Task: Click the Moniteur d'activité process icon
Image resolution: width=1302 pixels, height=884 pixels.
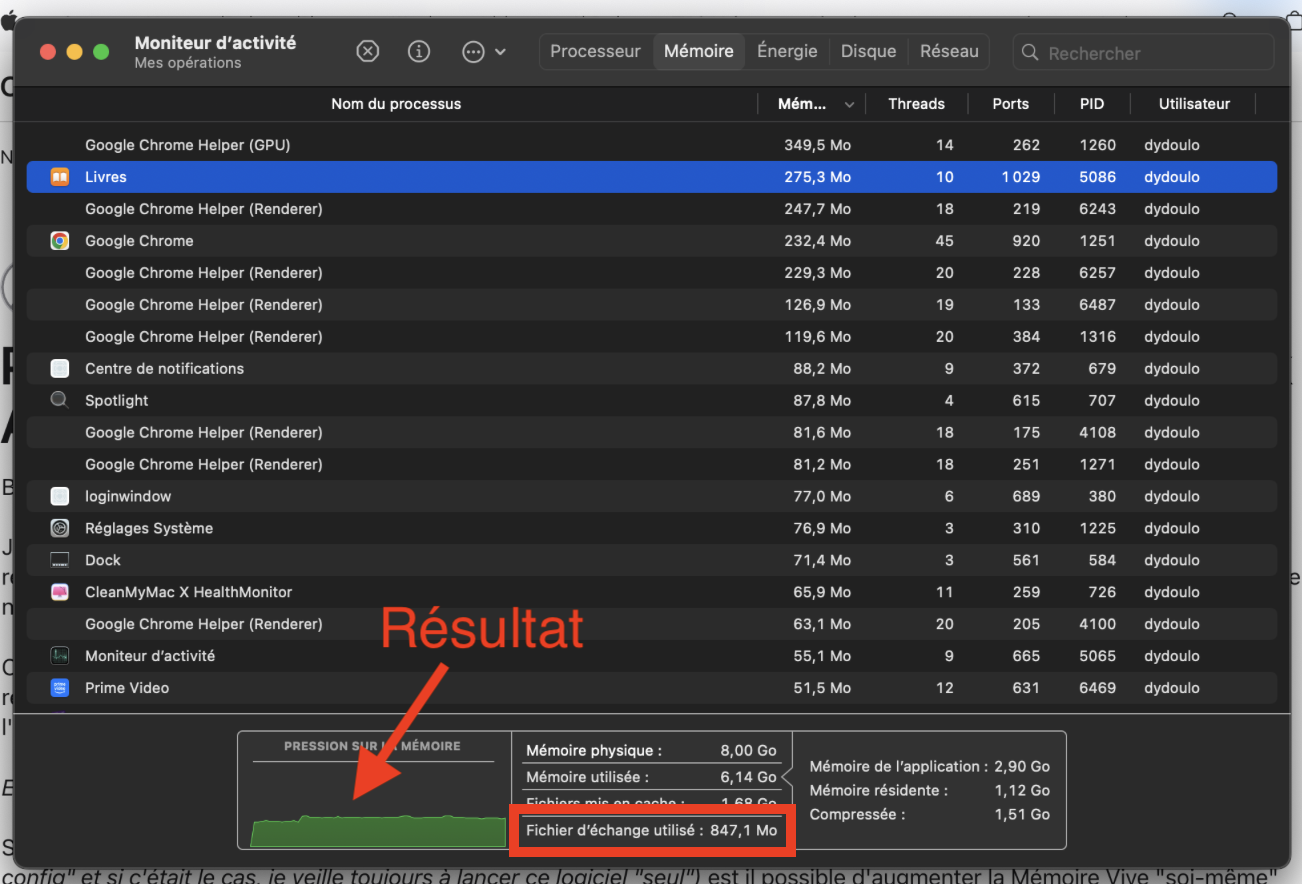Action: pyautogui.click(x=60, y=656)
